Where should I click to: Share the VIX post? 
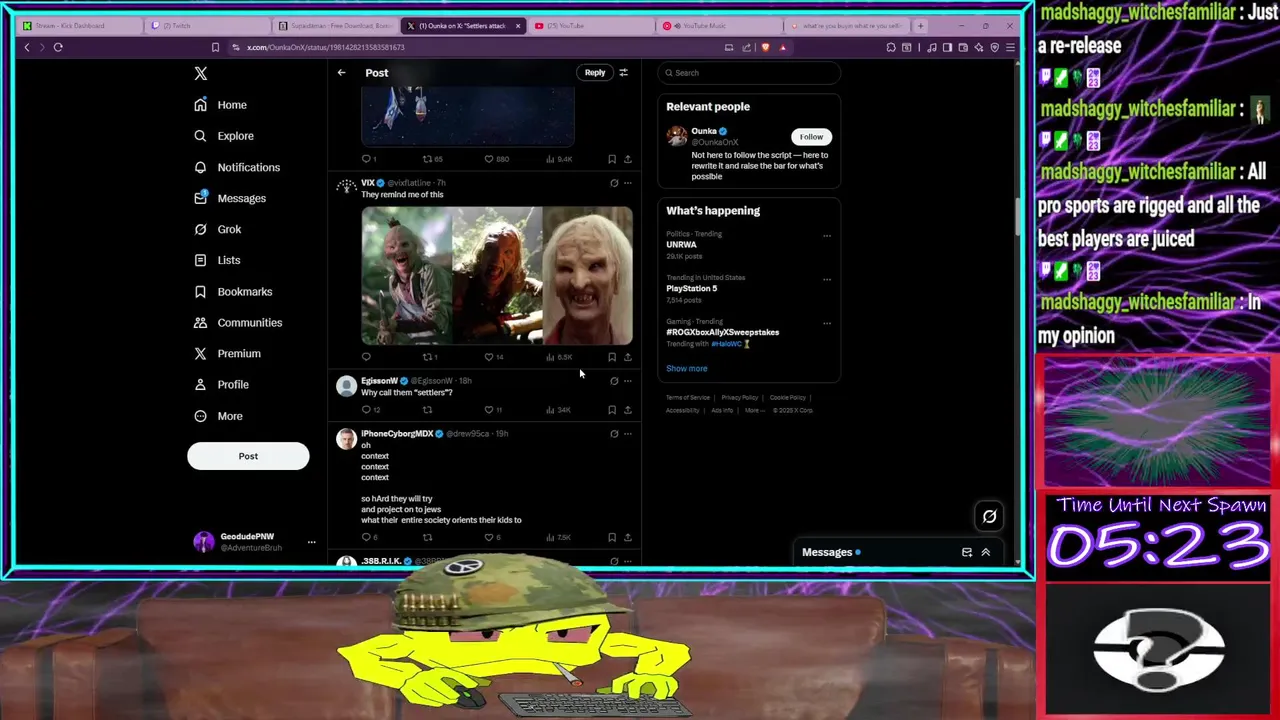[628, 357]
